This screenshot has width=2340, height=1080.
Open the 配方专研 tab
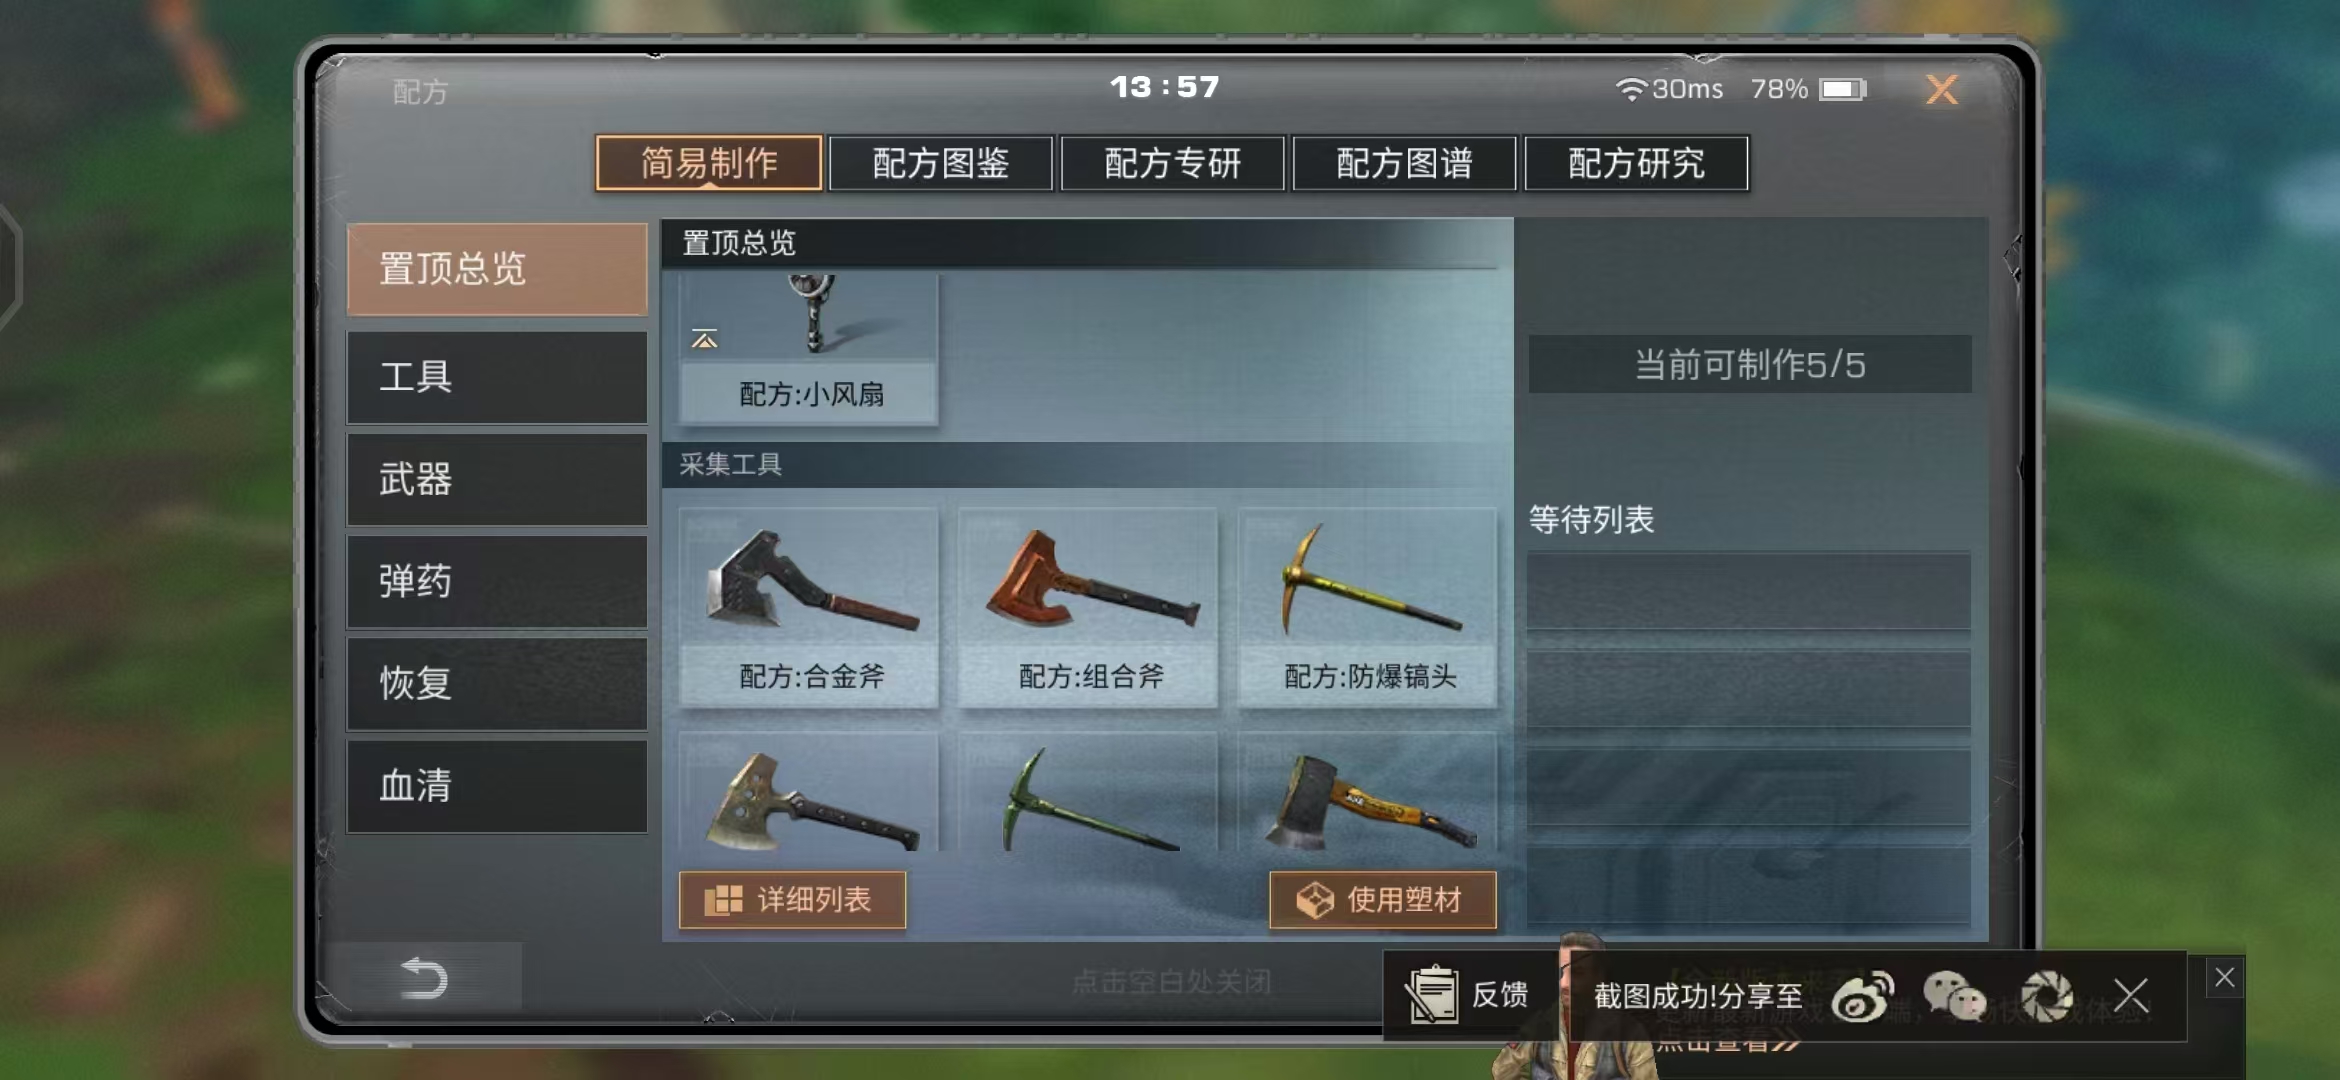tap(1173, 163)
